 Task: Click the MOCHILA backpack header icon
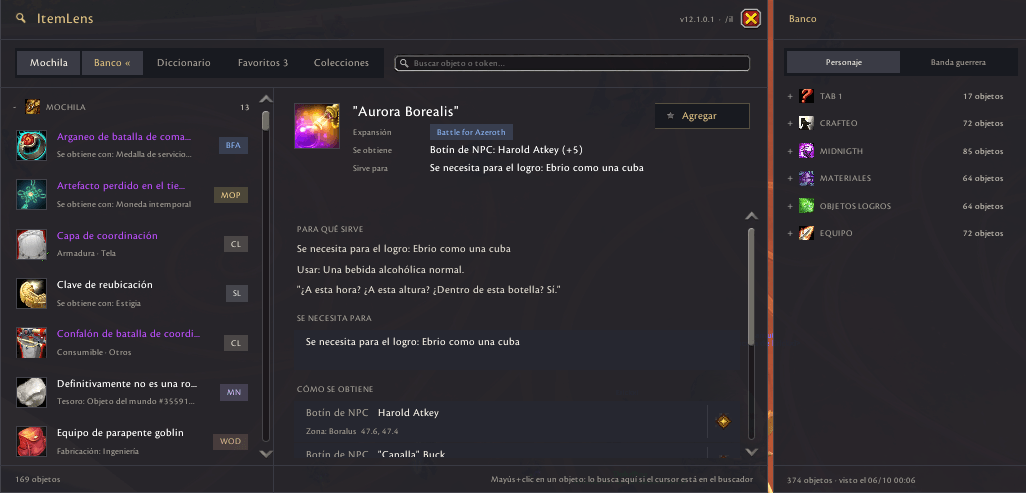(33, 107)
